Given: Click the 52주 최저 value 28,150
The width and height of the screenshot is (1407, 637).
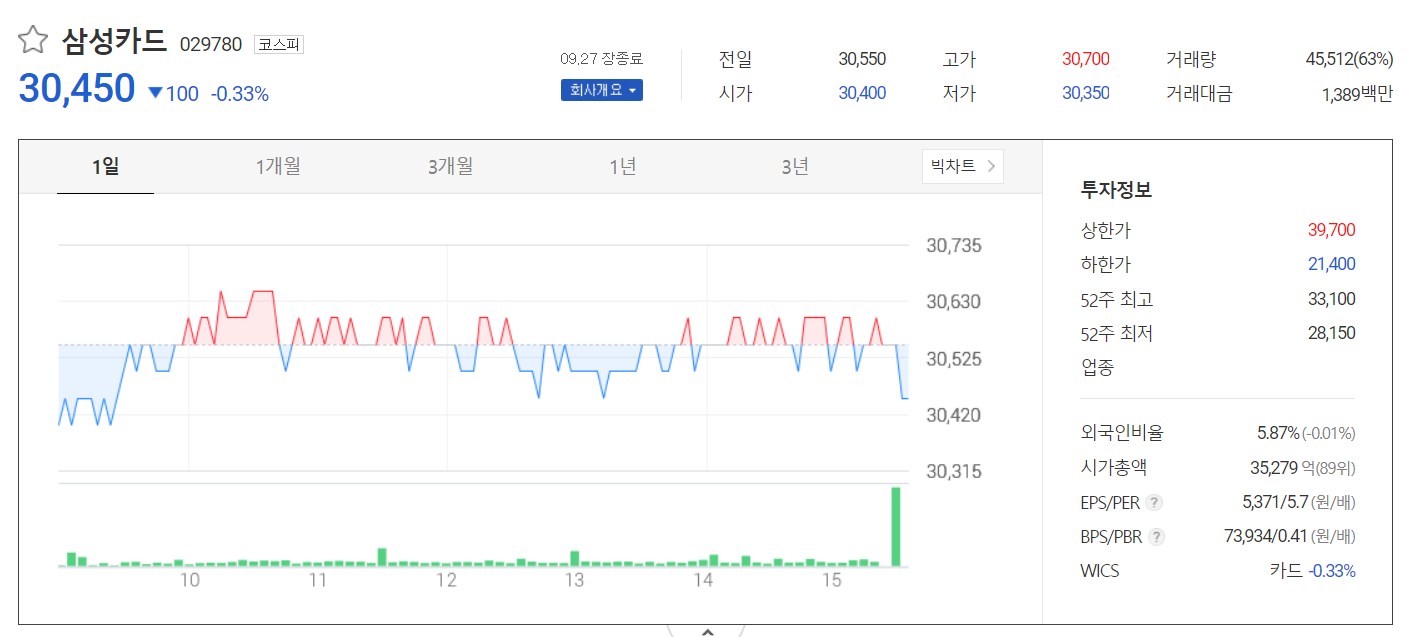Looking at the screenshot, I should pyautogui.click(x=1332, y=332).
